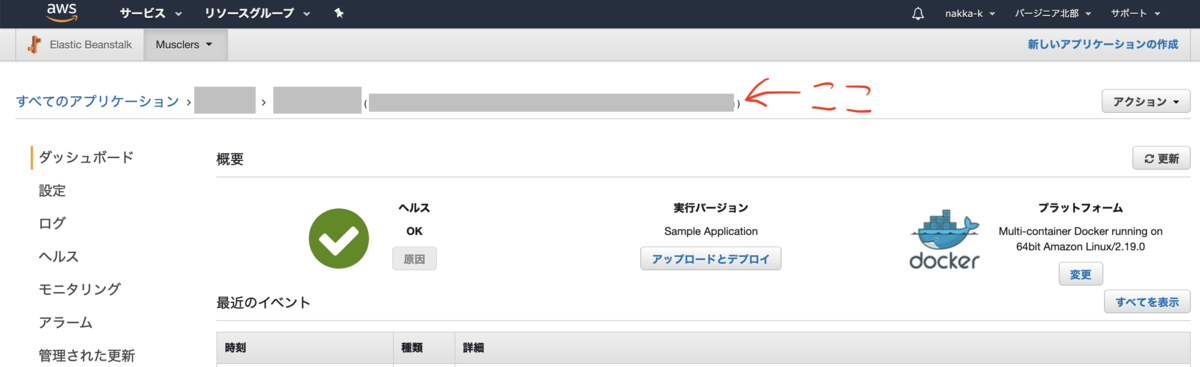This screenshot has width=1200, height=367.
Task: Click the Multi-container Docker platform text
Action: point(1080,238)
